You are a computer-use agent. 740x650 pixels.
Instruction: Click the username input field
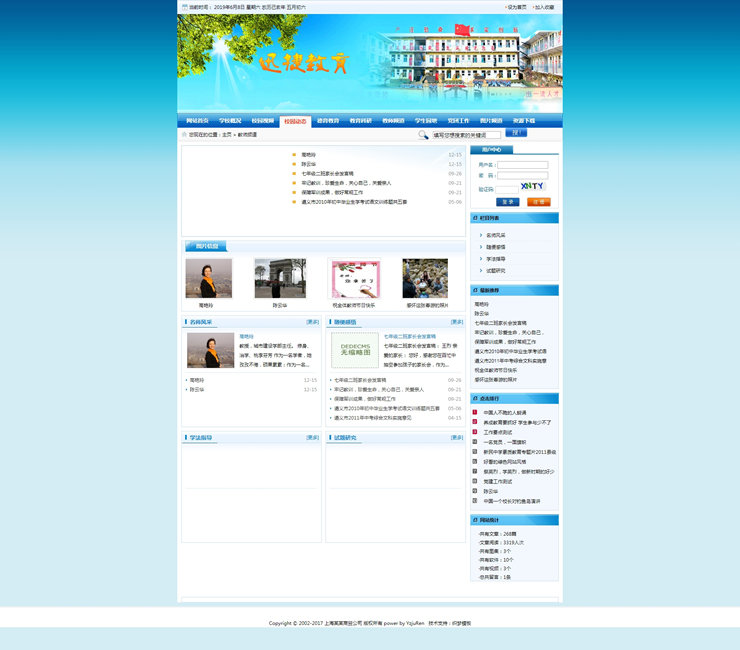pyautogui.click(x=522, y=165)
